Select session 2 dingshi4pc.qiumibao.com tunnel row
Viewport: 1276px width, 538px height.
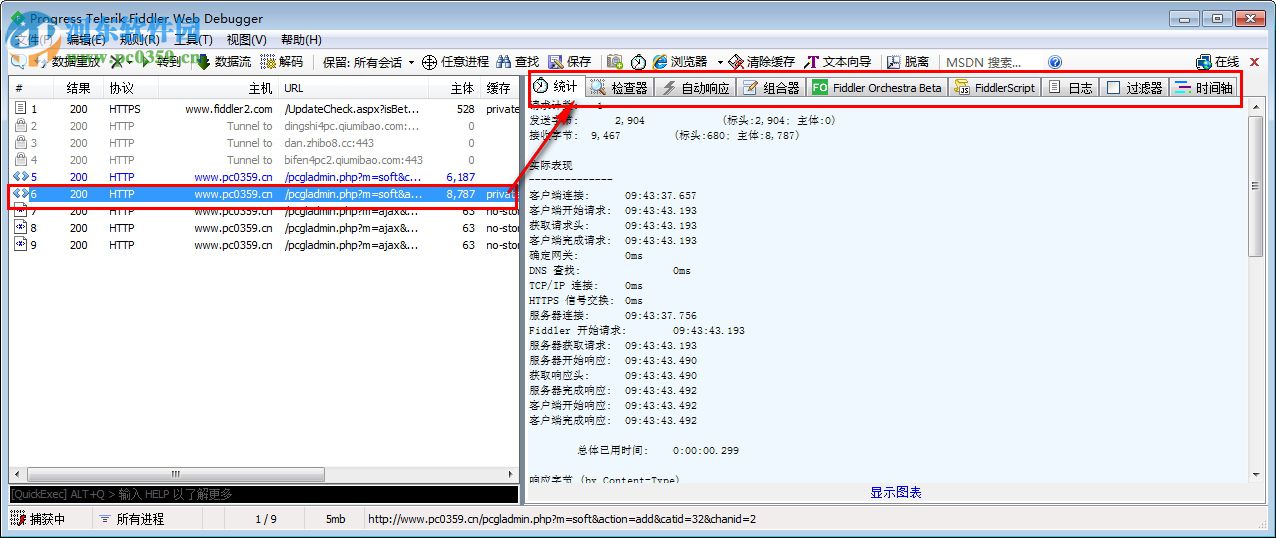coord(264,126)
